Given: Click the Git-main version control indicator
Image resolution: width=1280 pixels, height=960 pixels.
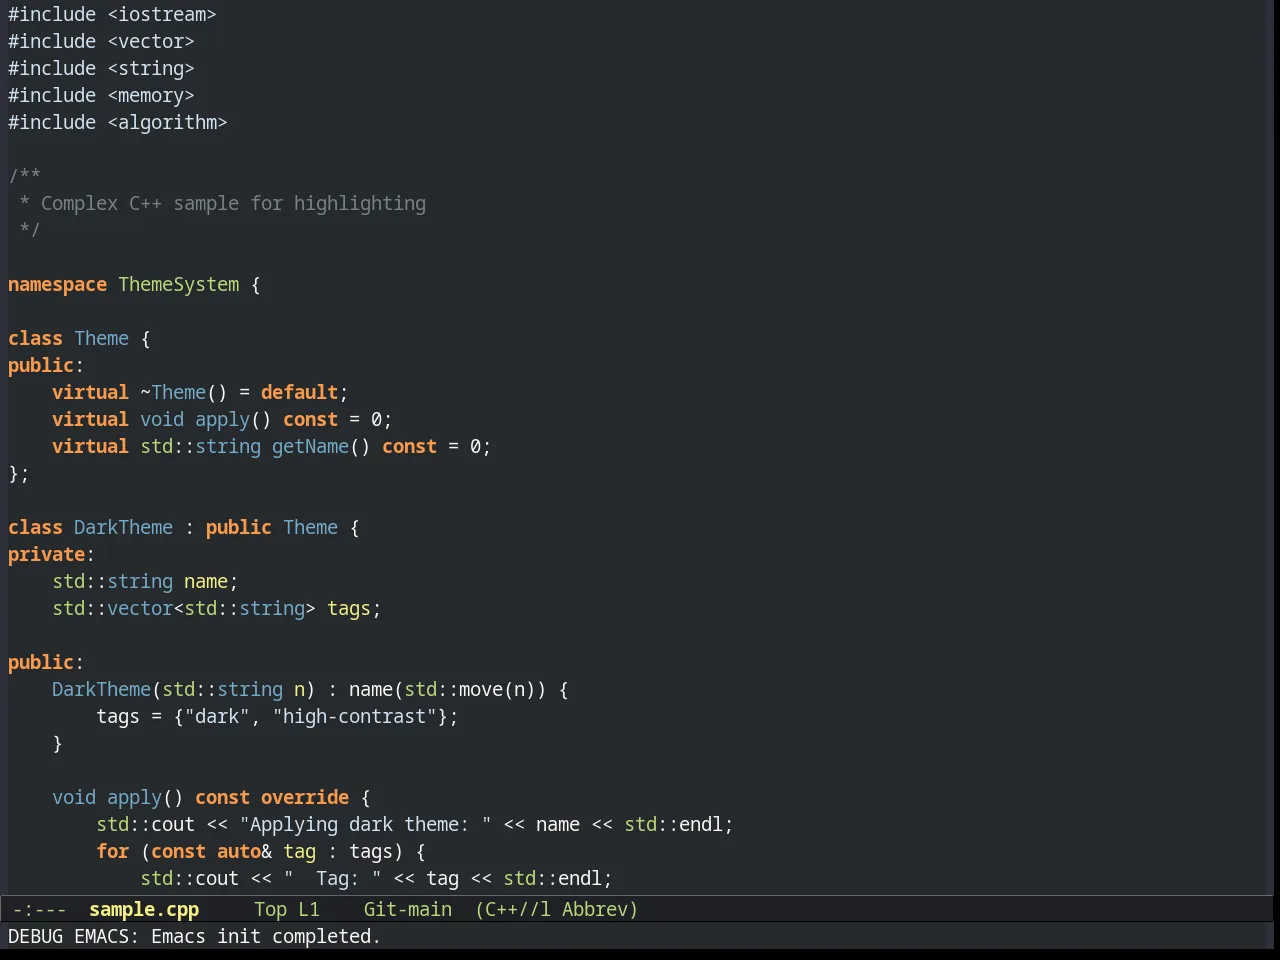Looking at the screenshot, I should 408,910.
